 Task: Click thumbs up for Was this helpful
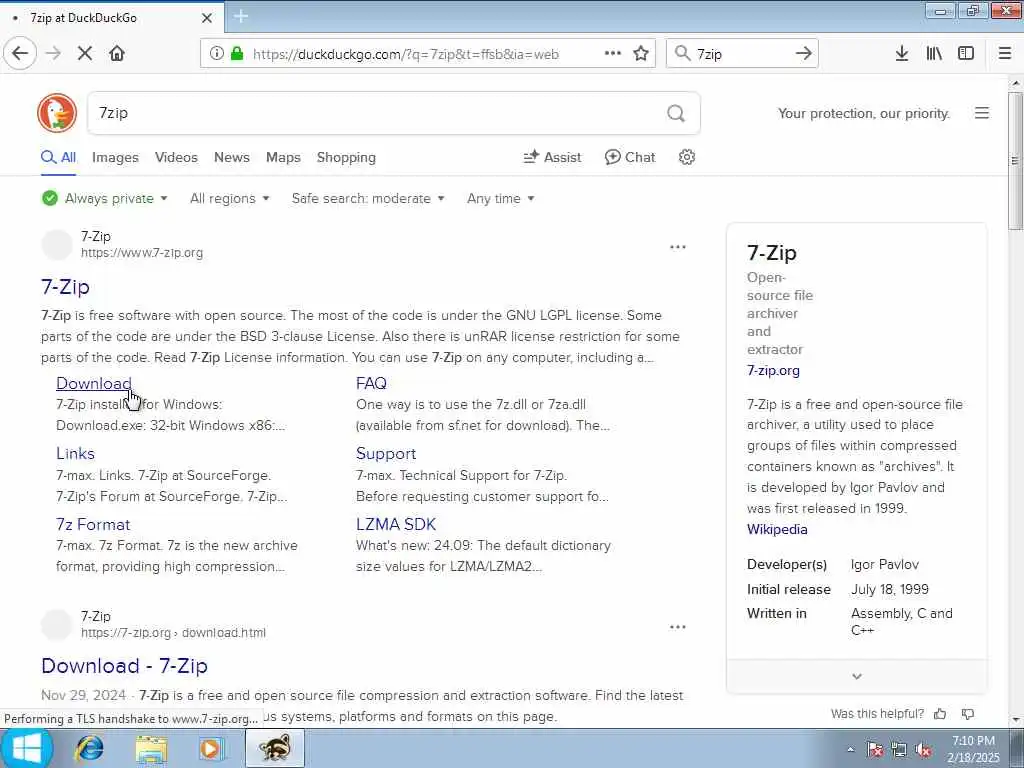click(940, 714)
